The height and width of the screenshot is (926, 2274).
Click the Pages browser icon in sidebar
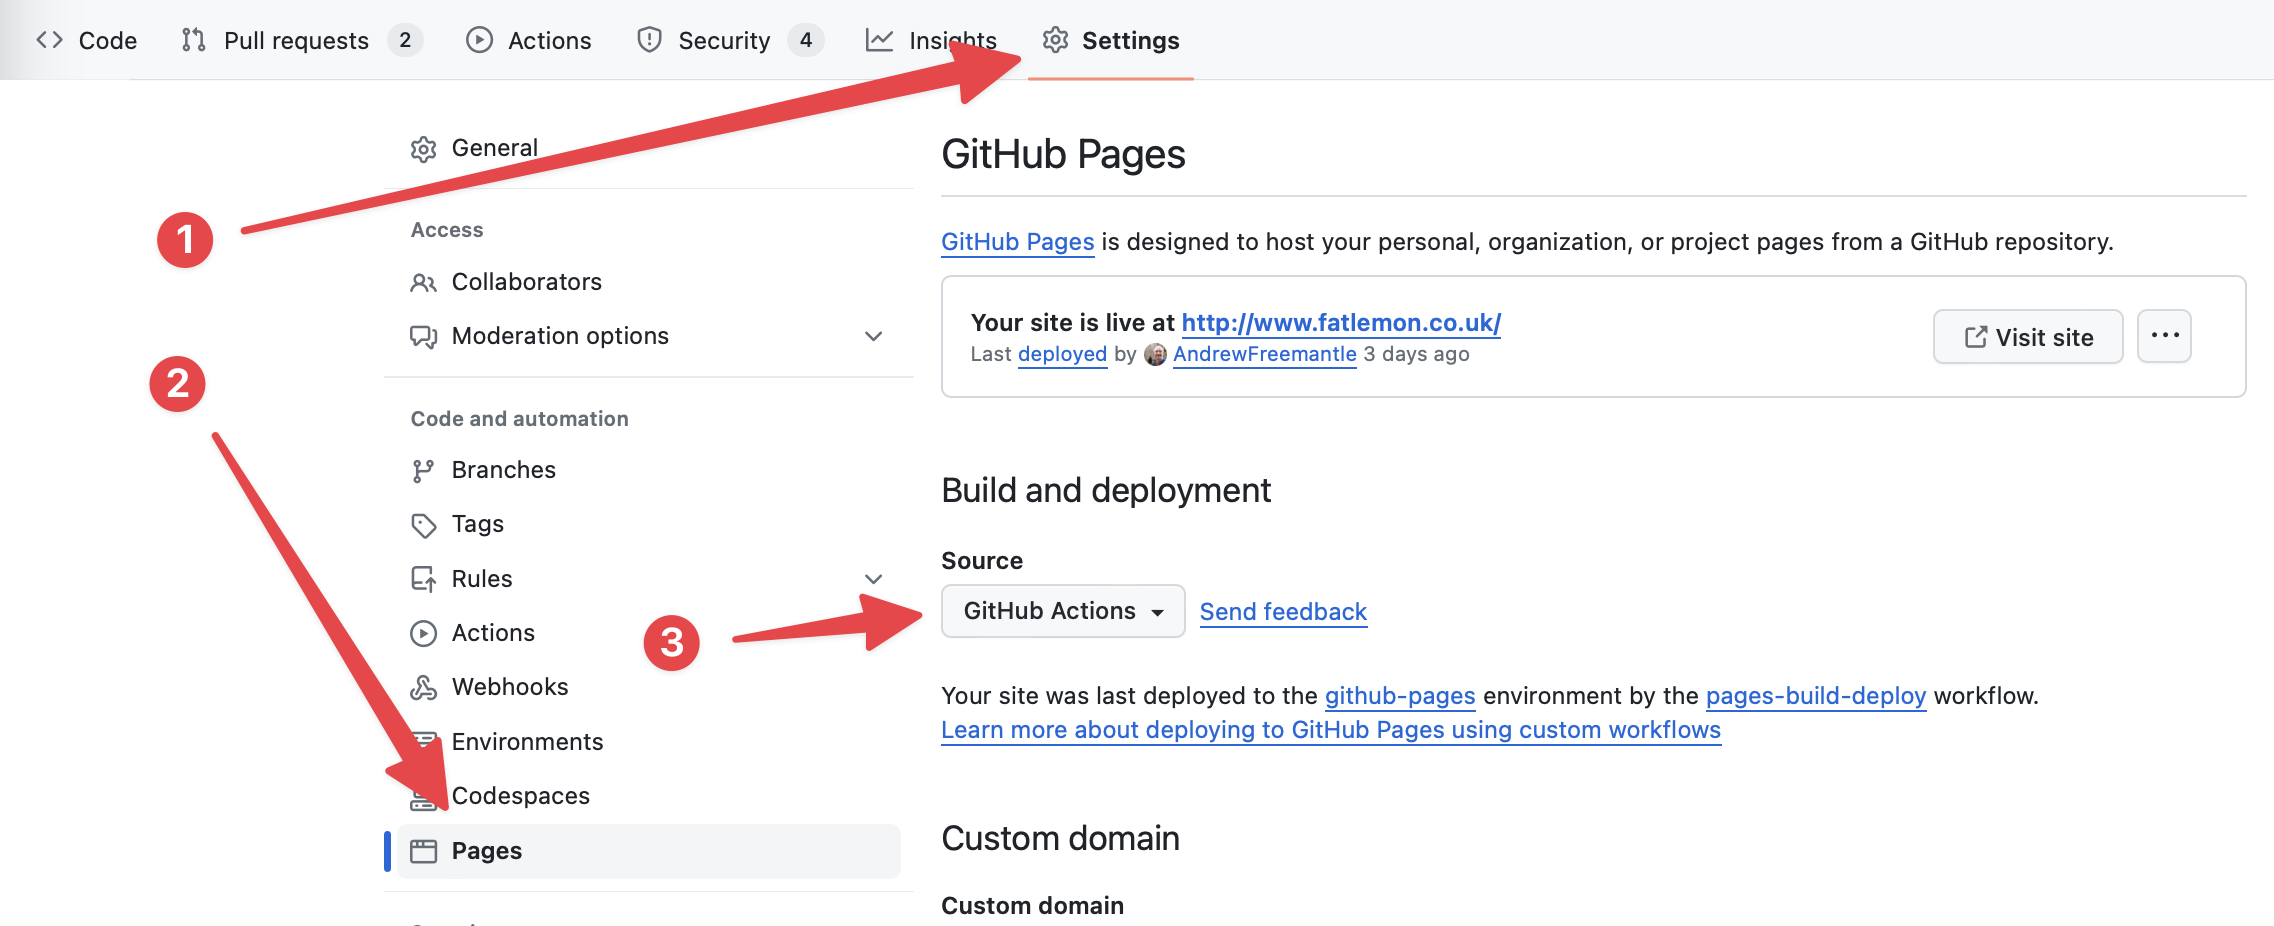tap(423, 851)
